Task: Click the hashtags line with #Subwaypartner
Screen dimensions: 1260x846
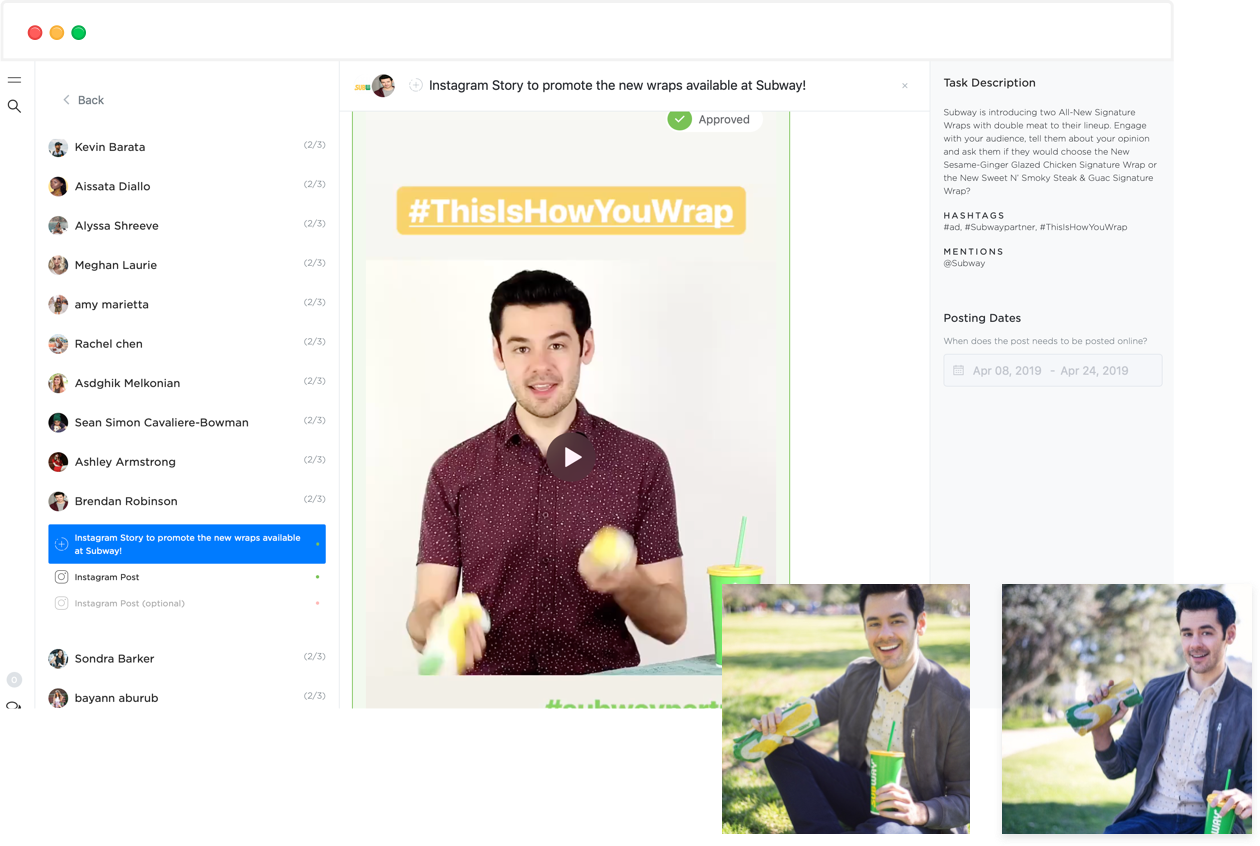Action: tap(1035, 227)
